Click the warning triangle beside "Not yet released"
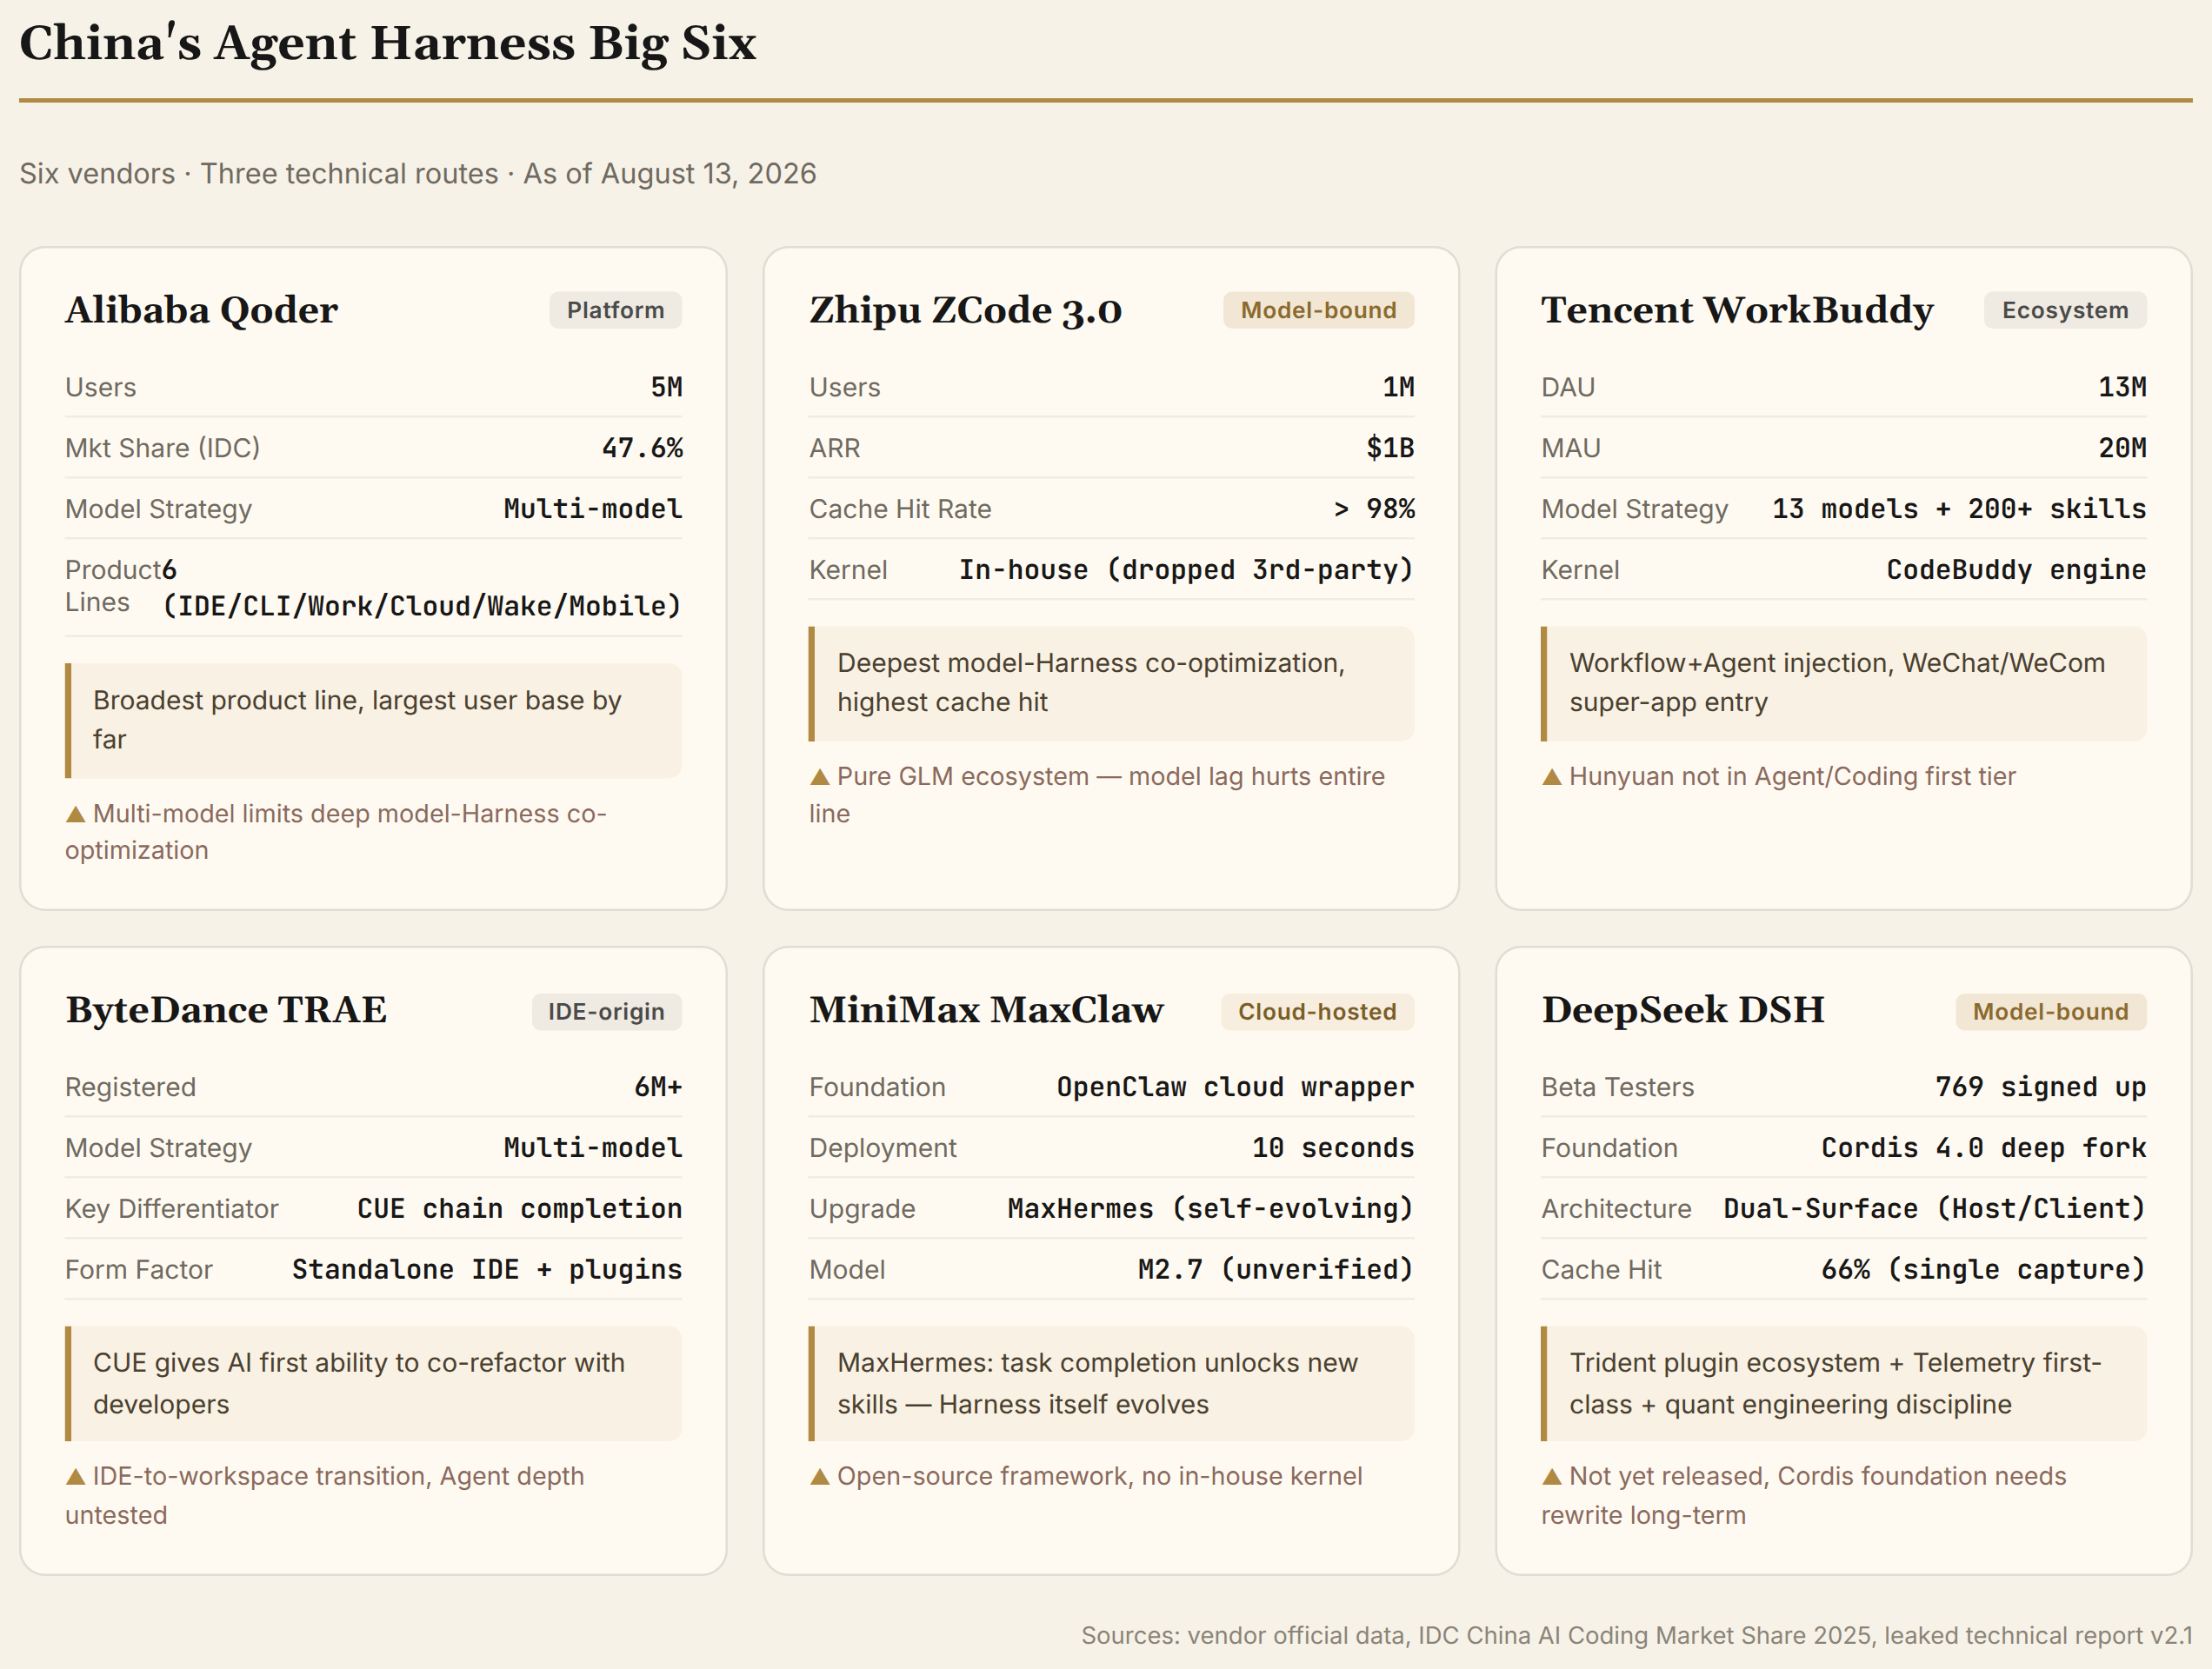 point(1551,1476)
